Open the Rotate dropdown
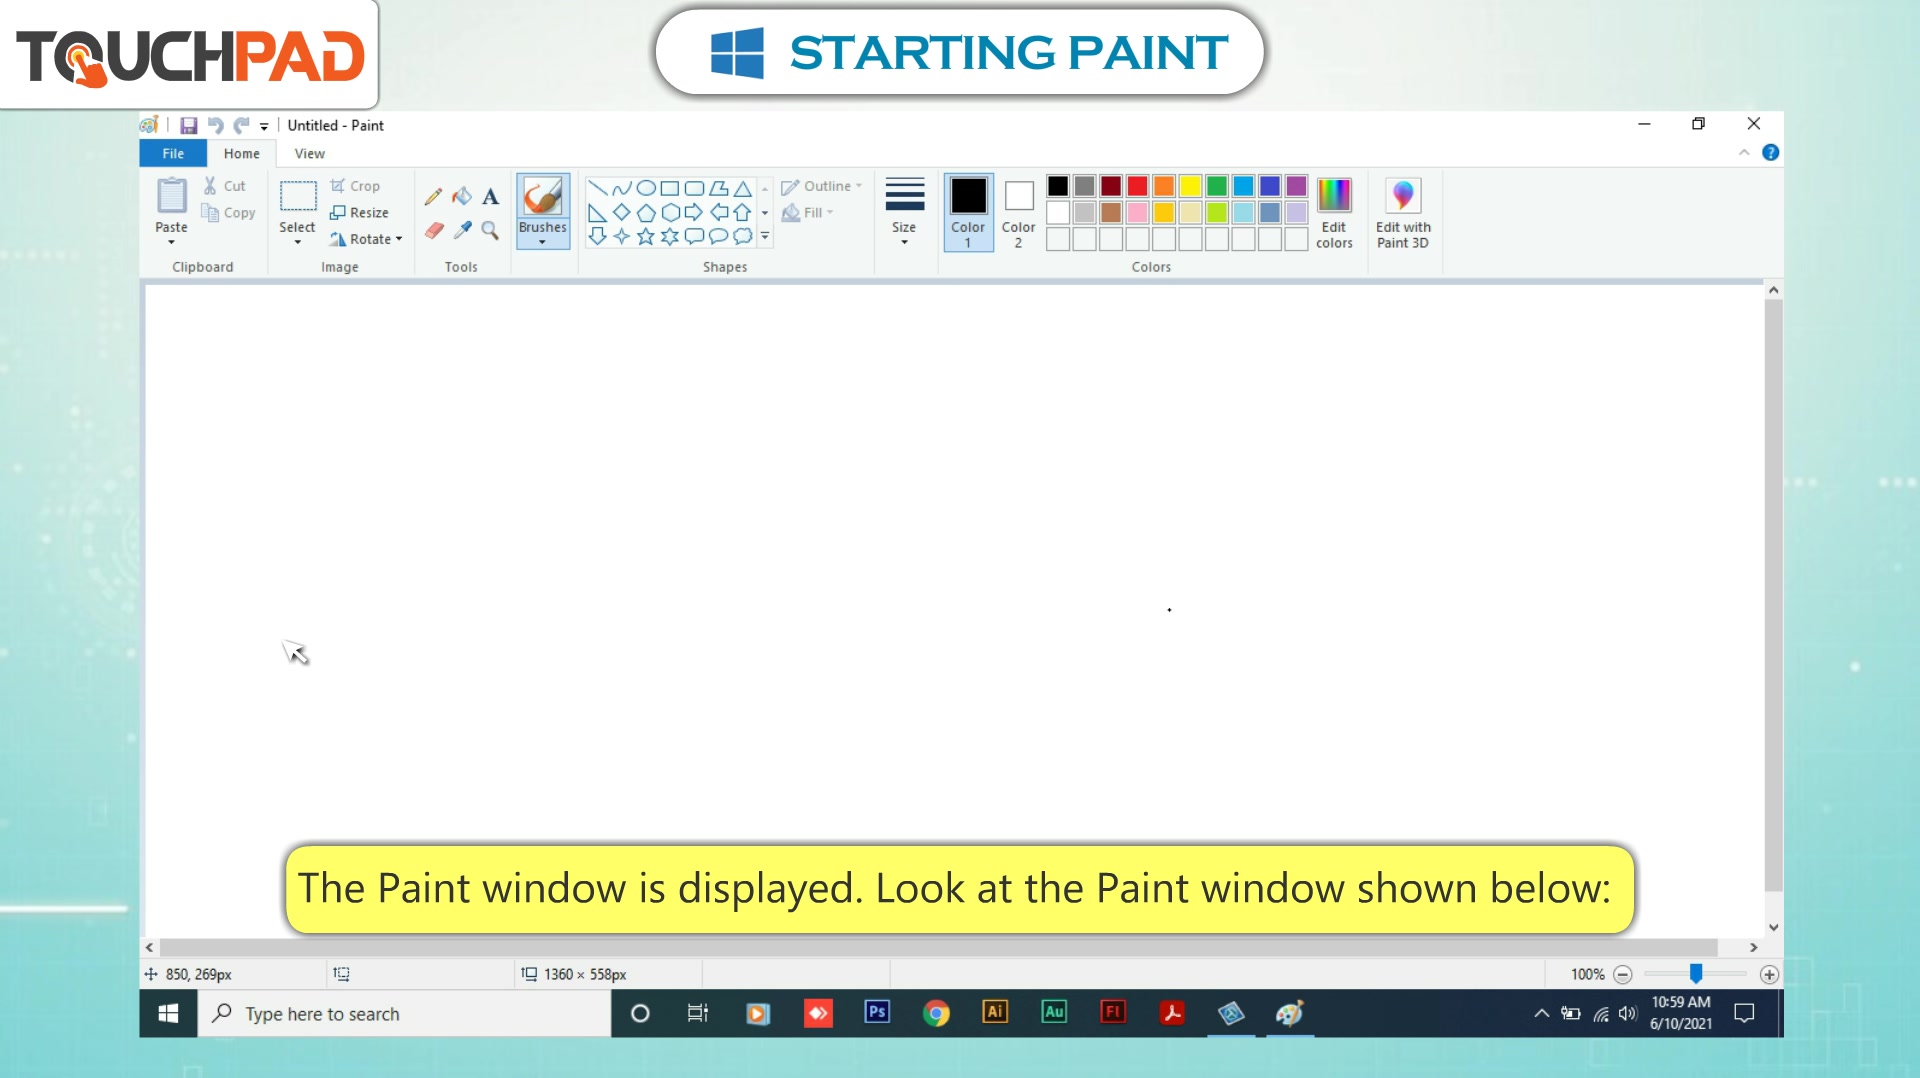 [x=365, y=239]
